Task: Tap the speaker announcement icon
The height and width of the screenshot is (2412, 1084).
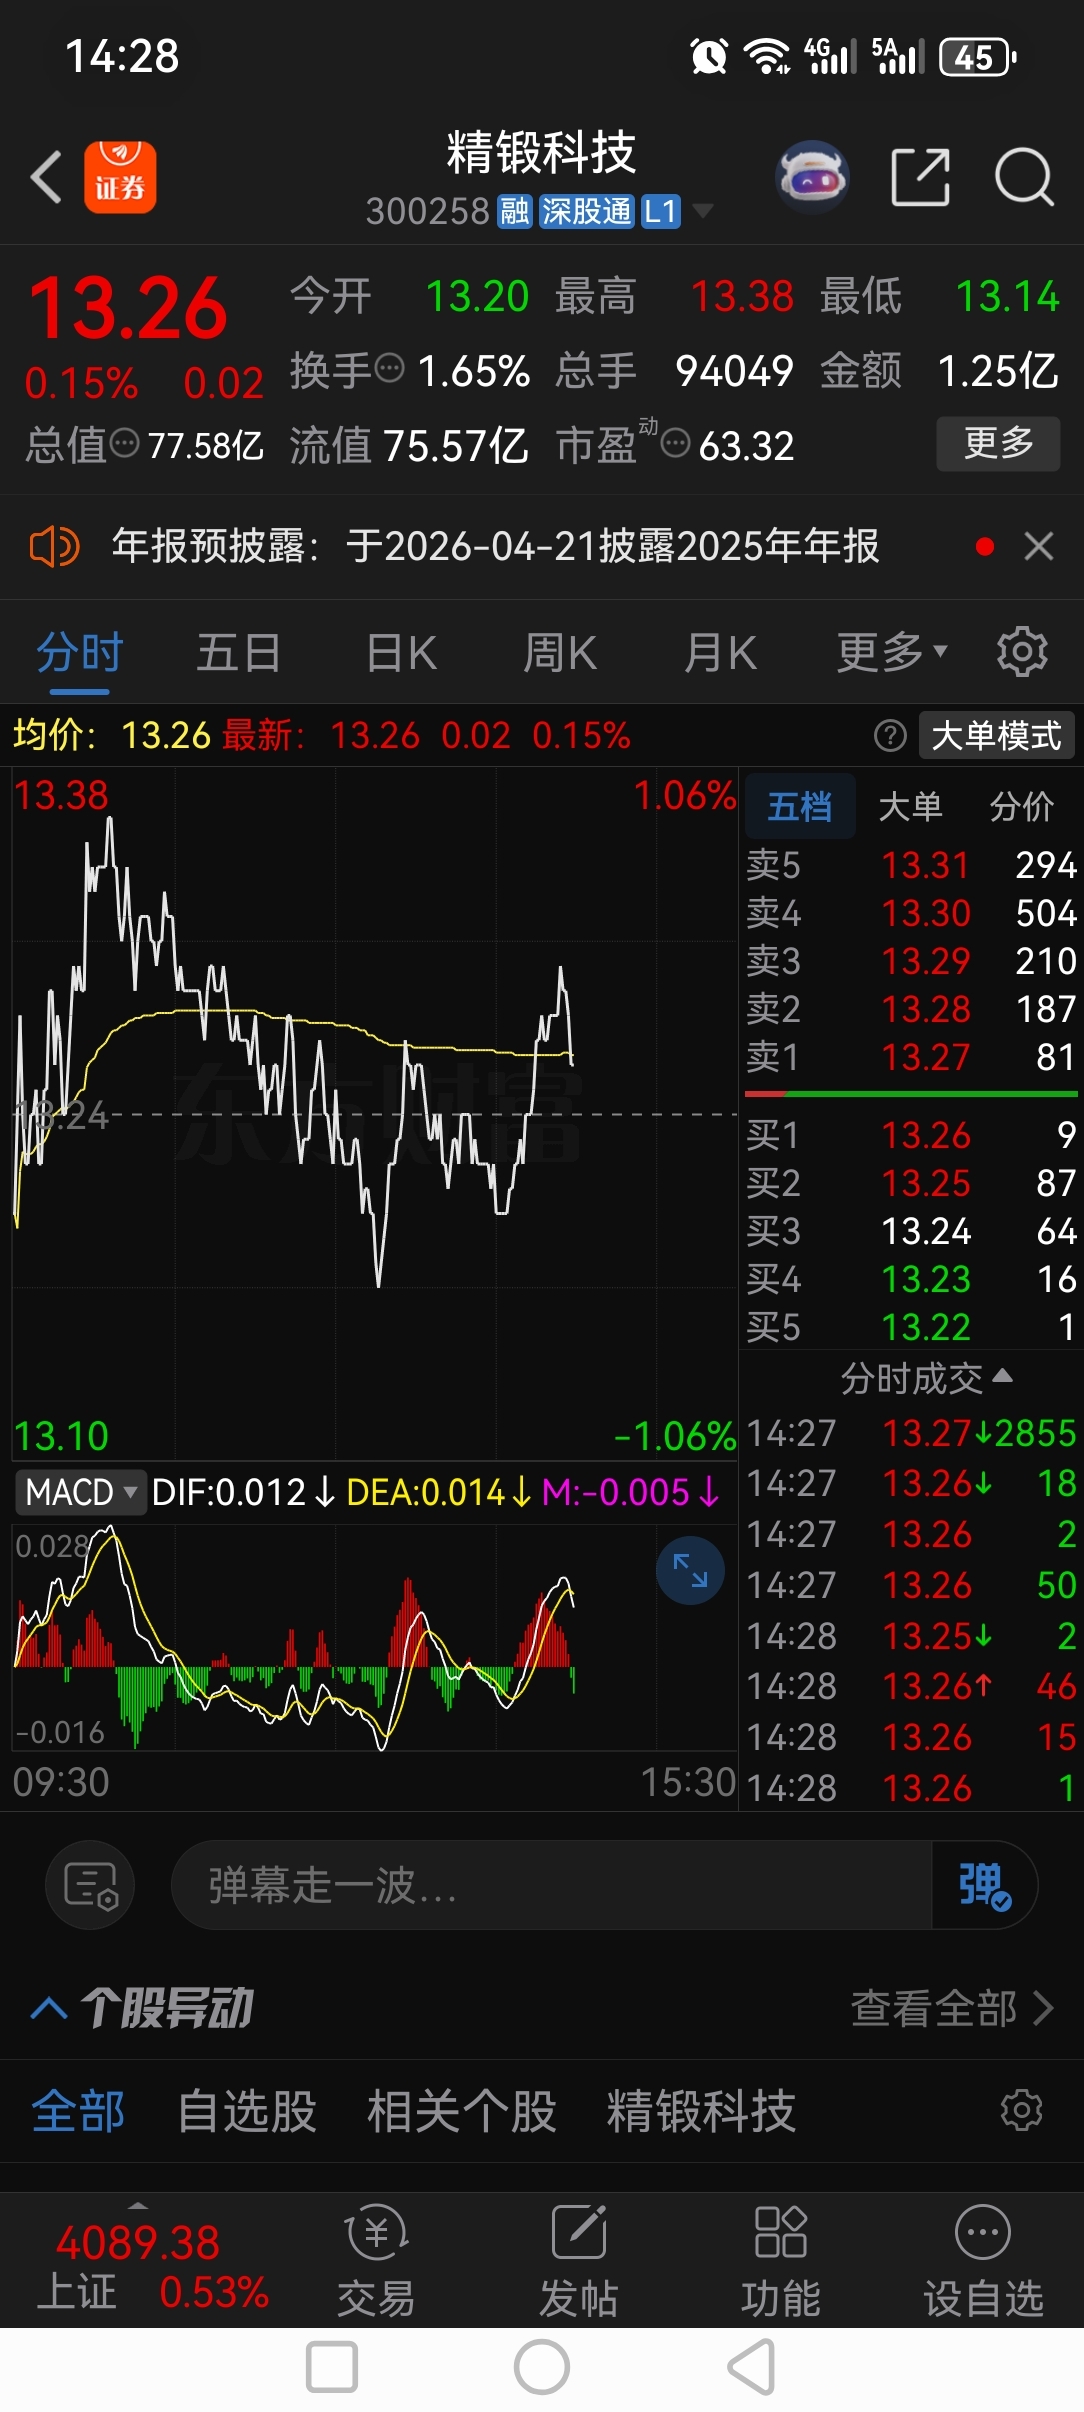Action: [x=54, y=547]
